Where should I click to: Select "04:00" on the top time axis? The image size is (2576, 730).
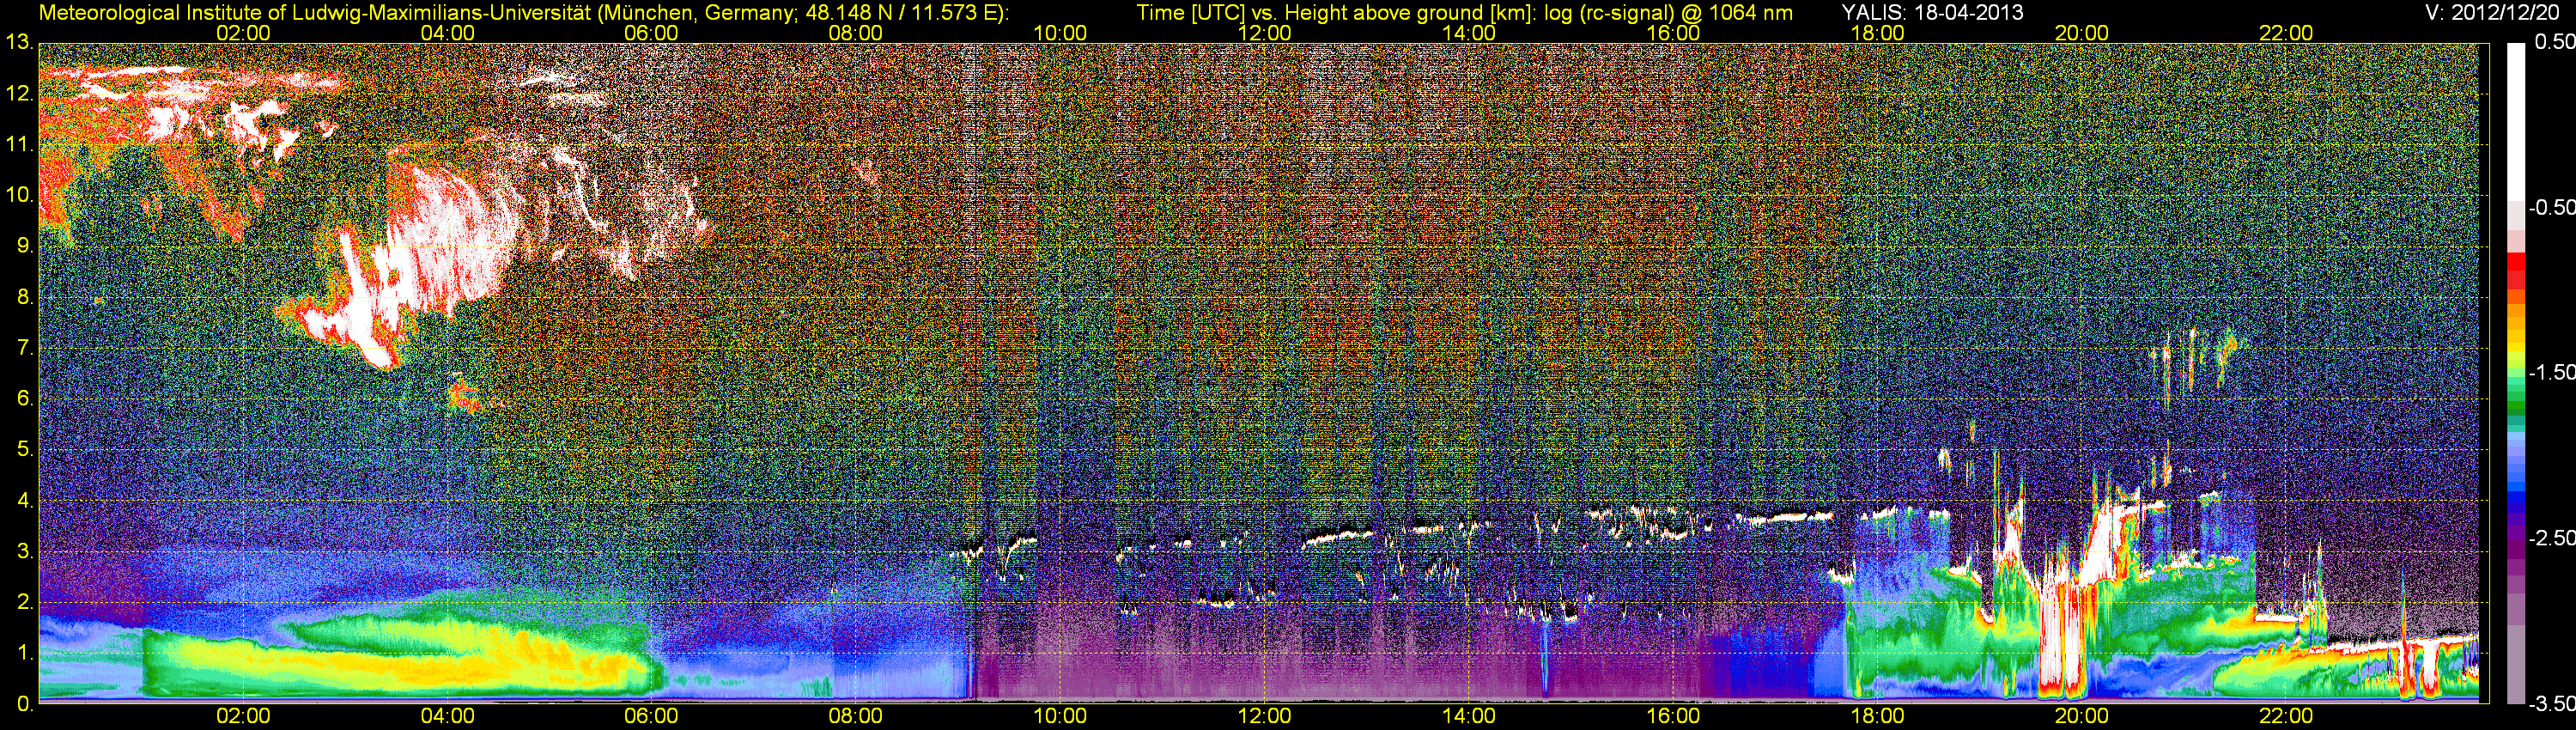pos(447,33)
